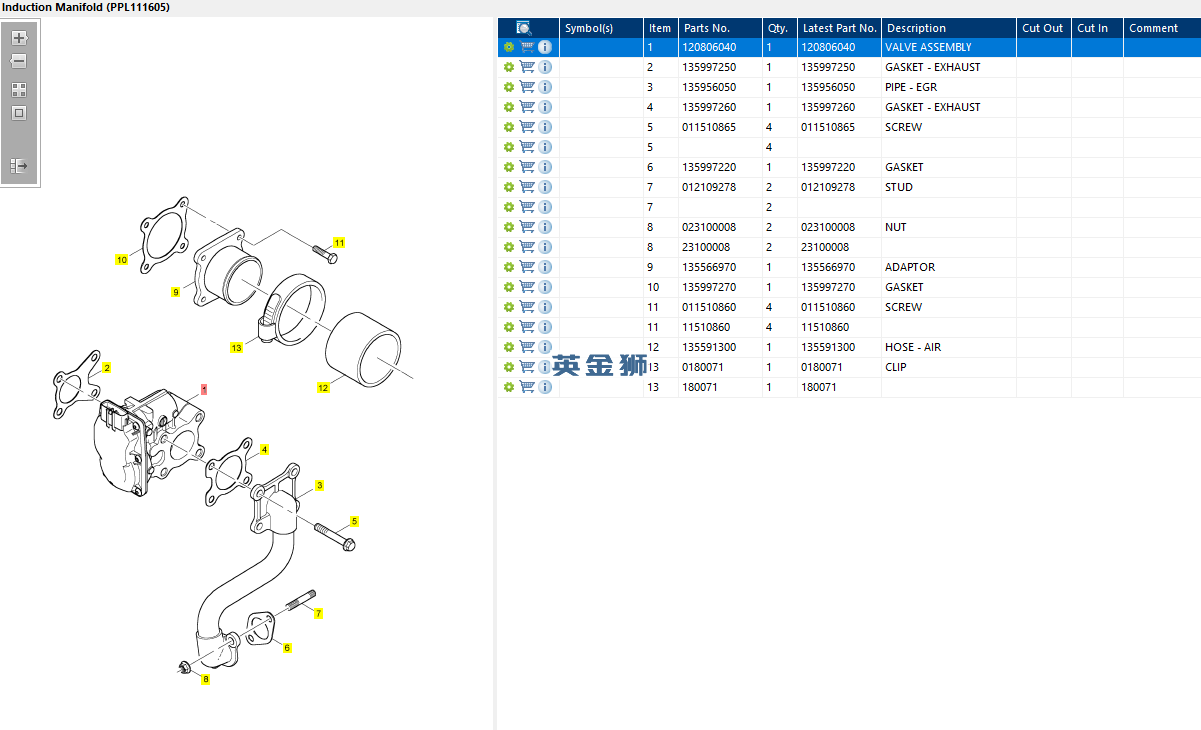Click gear icon for PIPE - EGR row
The image size is (1201, 730).
(x=509, y=87)
